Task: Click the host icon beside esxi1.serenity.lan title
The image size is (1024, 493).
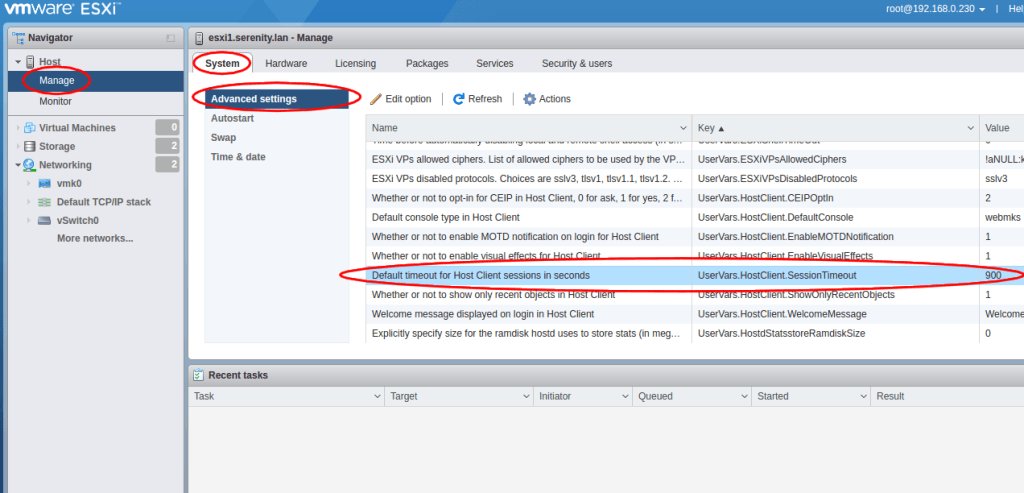Action: point(199,38)
